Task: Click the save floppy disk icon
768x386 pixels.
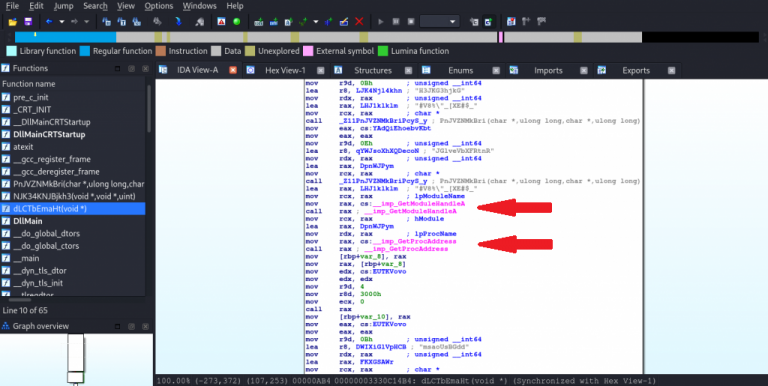Action: tap(28, 22)
